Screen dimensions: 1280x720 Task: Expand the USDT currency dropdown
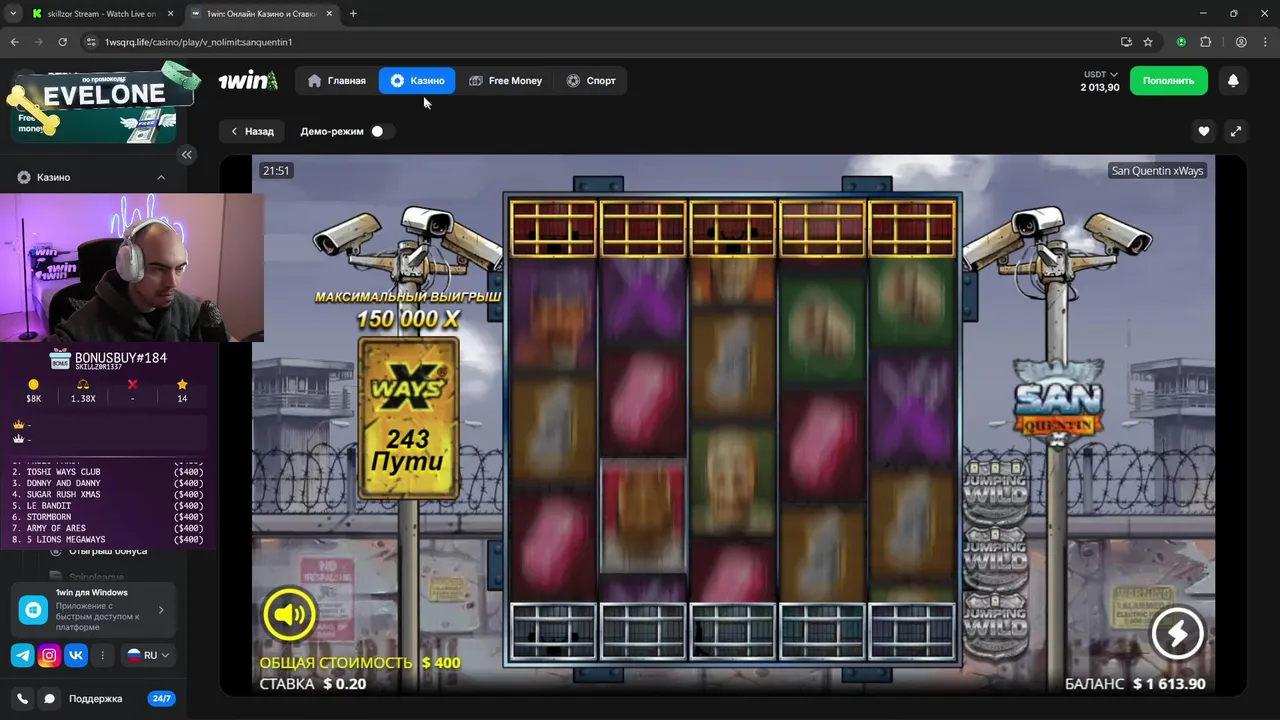click(1100, 75)
